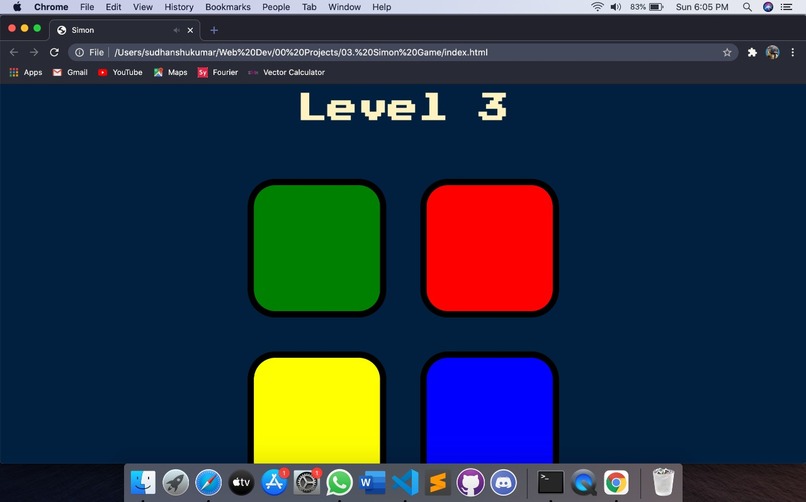The width and height of the screenshot is (806, 502).
Task: Open the History menu
Action: click(179, 7)
